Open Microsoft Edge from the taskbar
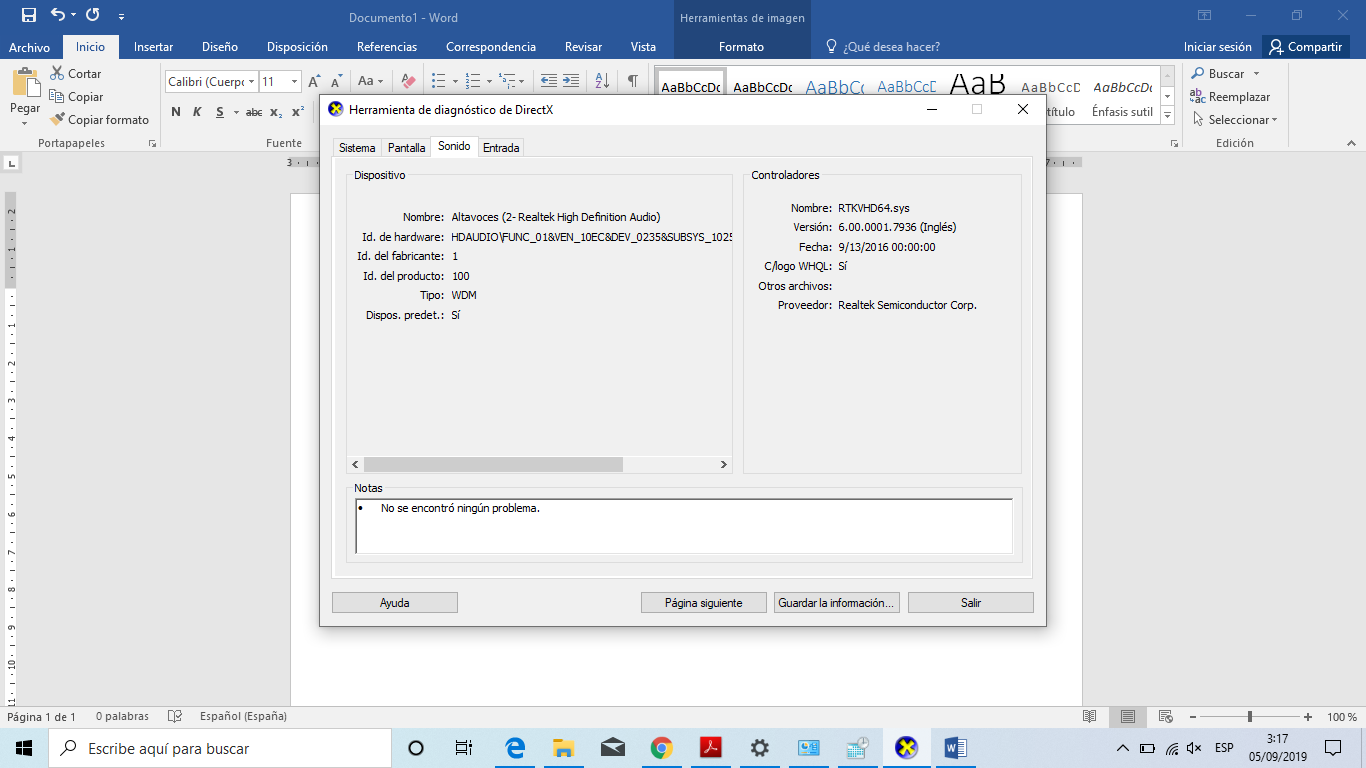1366x768 pixels. coord(516,748)
